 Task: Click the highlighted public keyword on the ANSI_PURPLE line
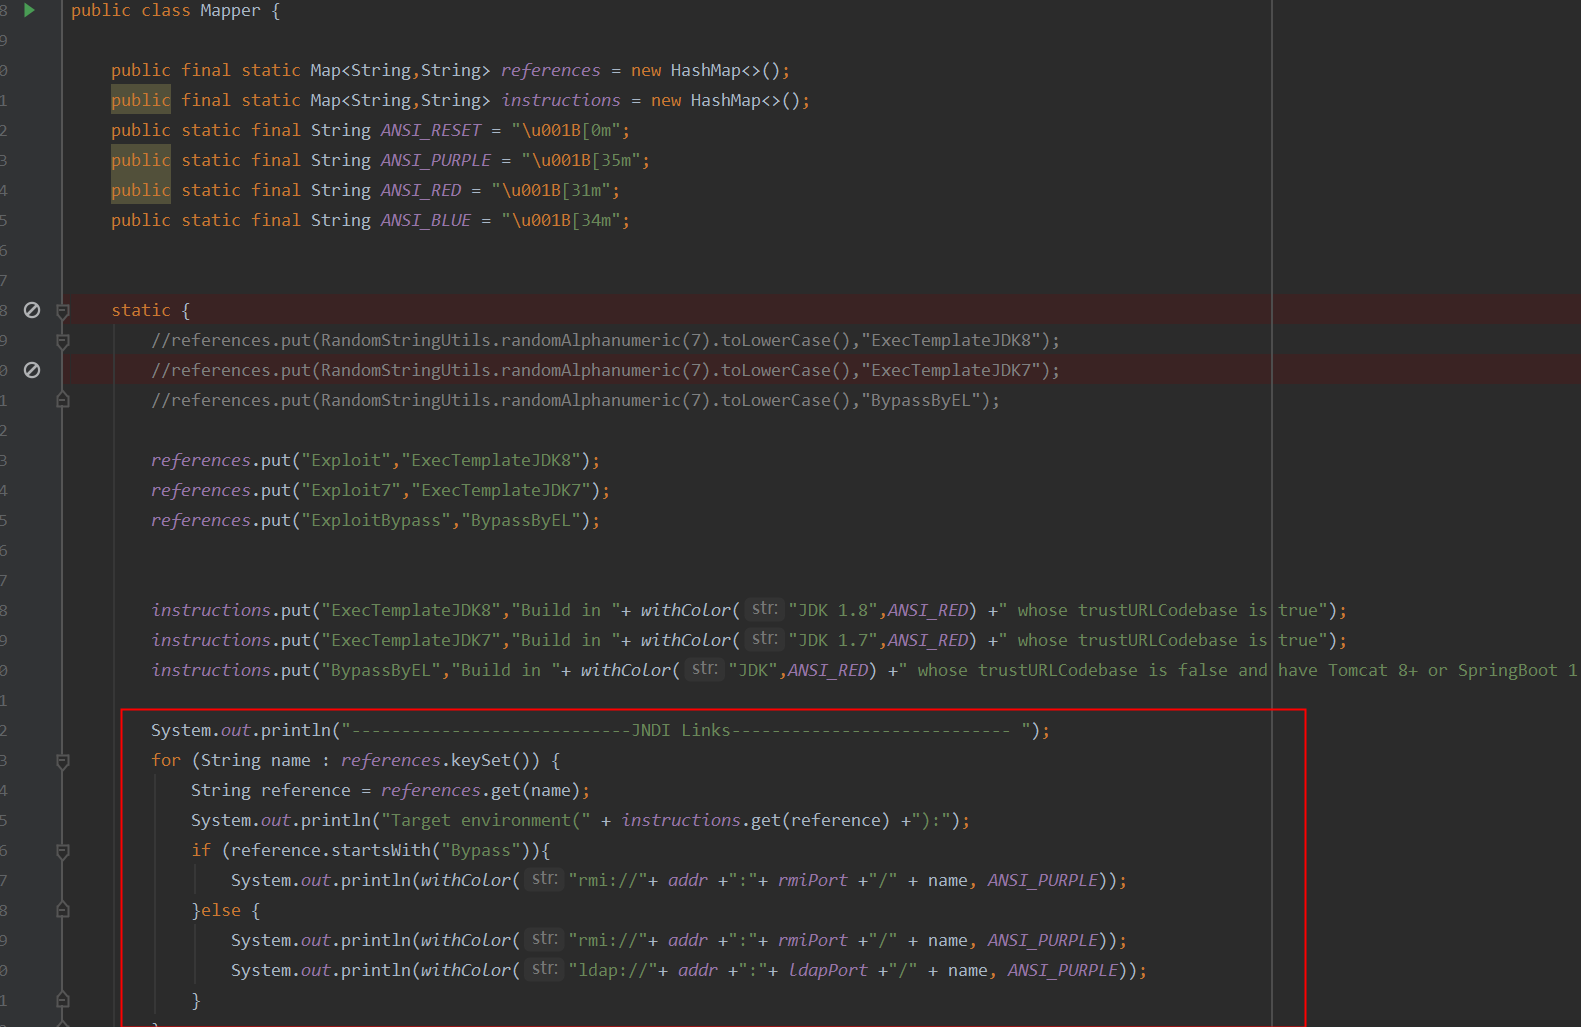pos(141,160)
